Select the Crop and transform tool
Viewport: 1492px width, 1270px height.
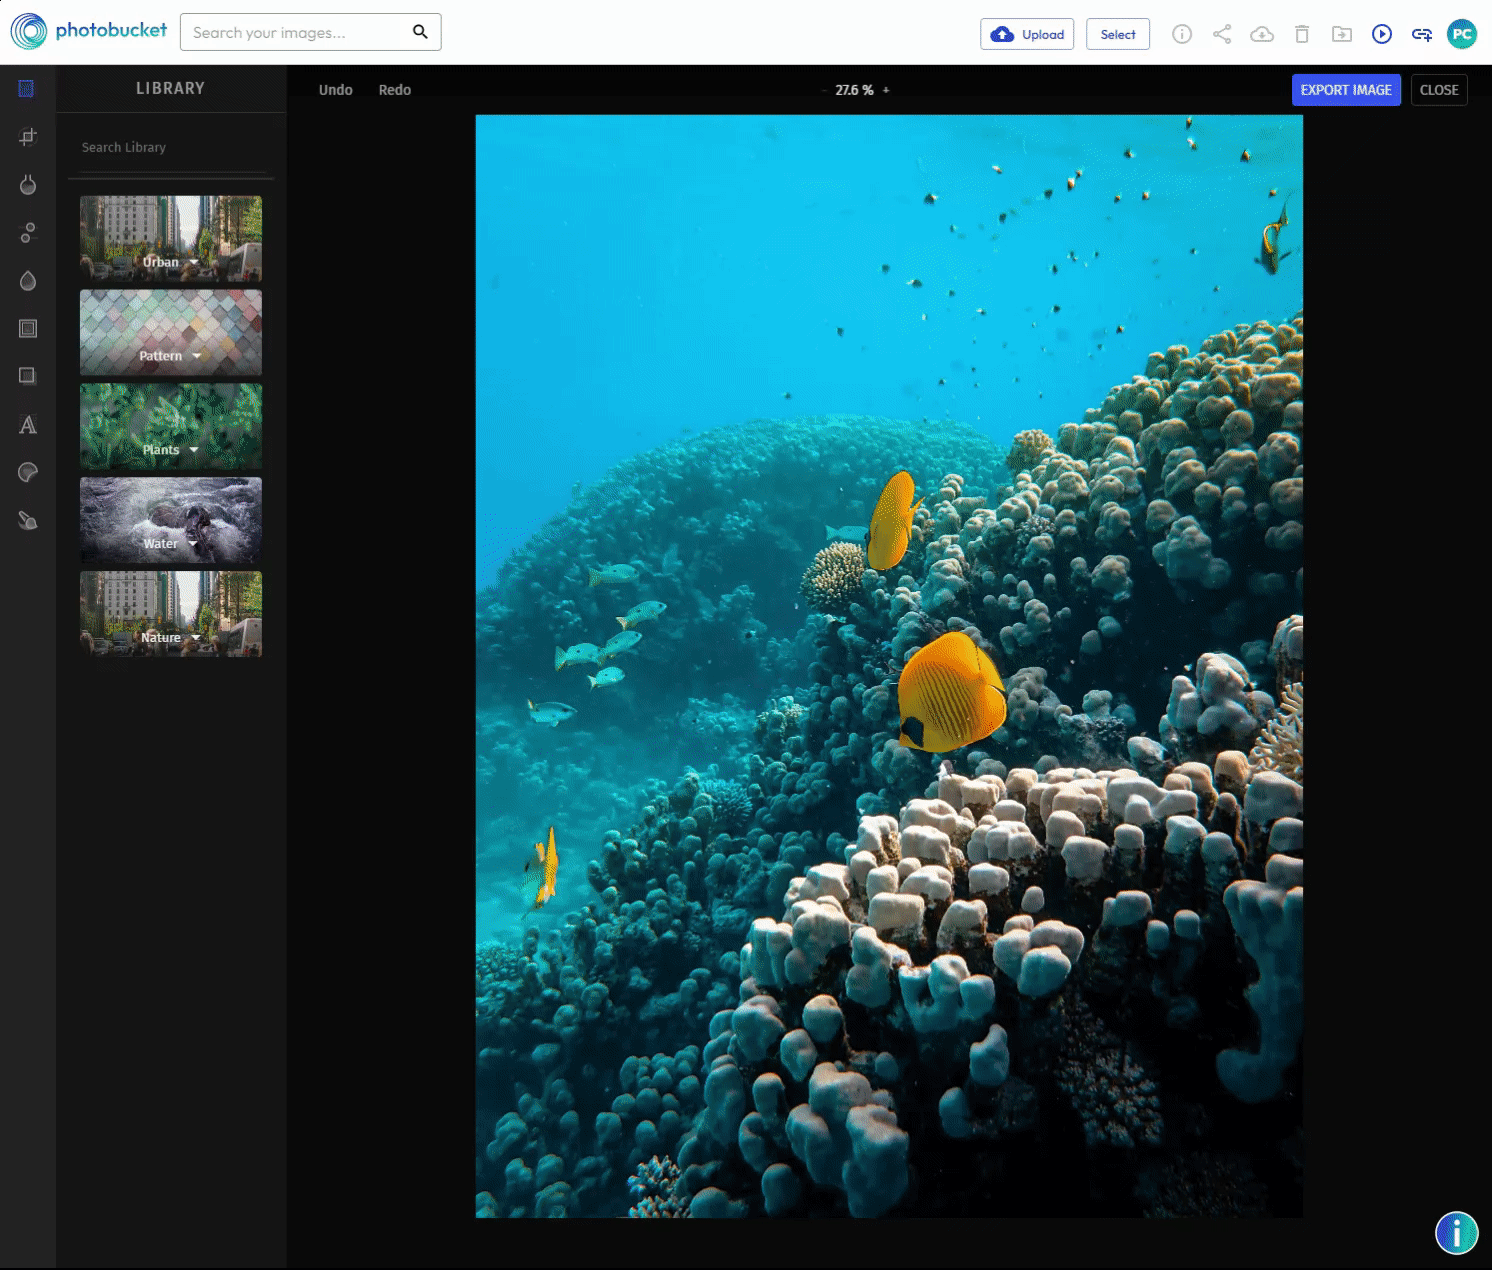(28, 137)
